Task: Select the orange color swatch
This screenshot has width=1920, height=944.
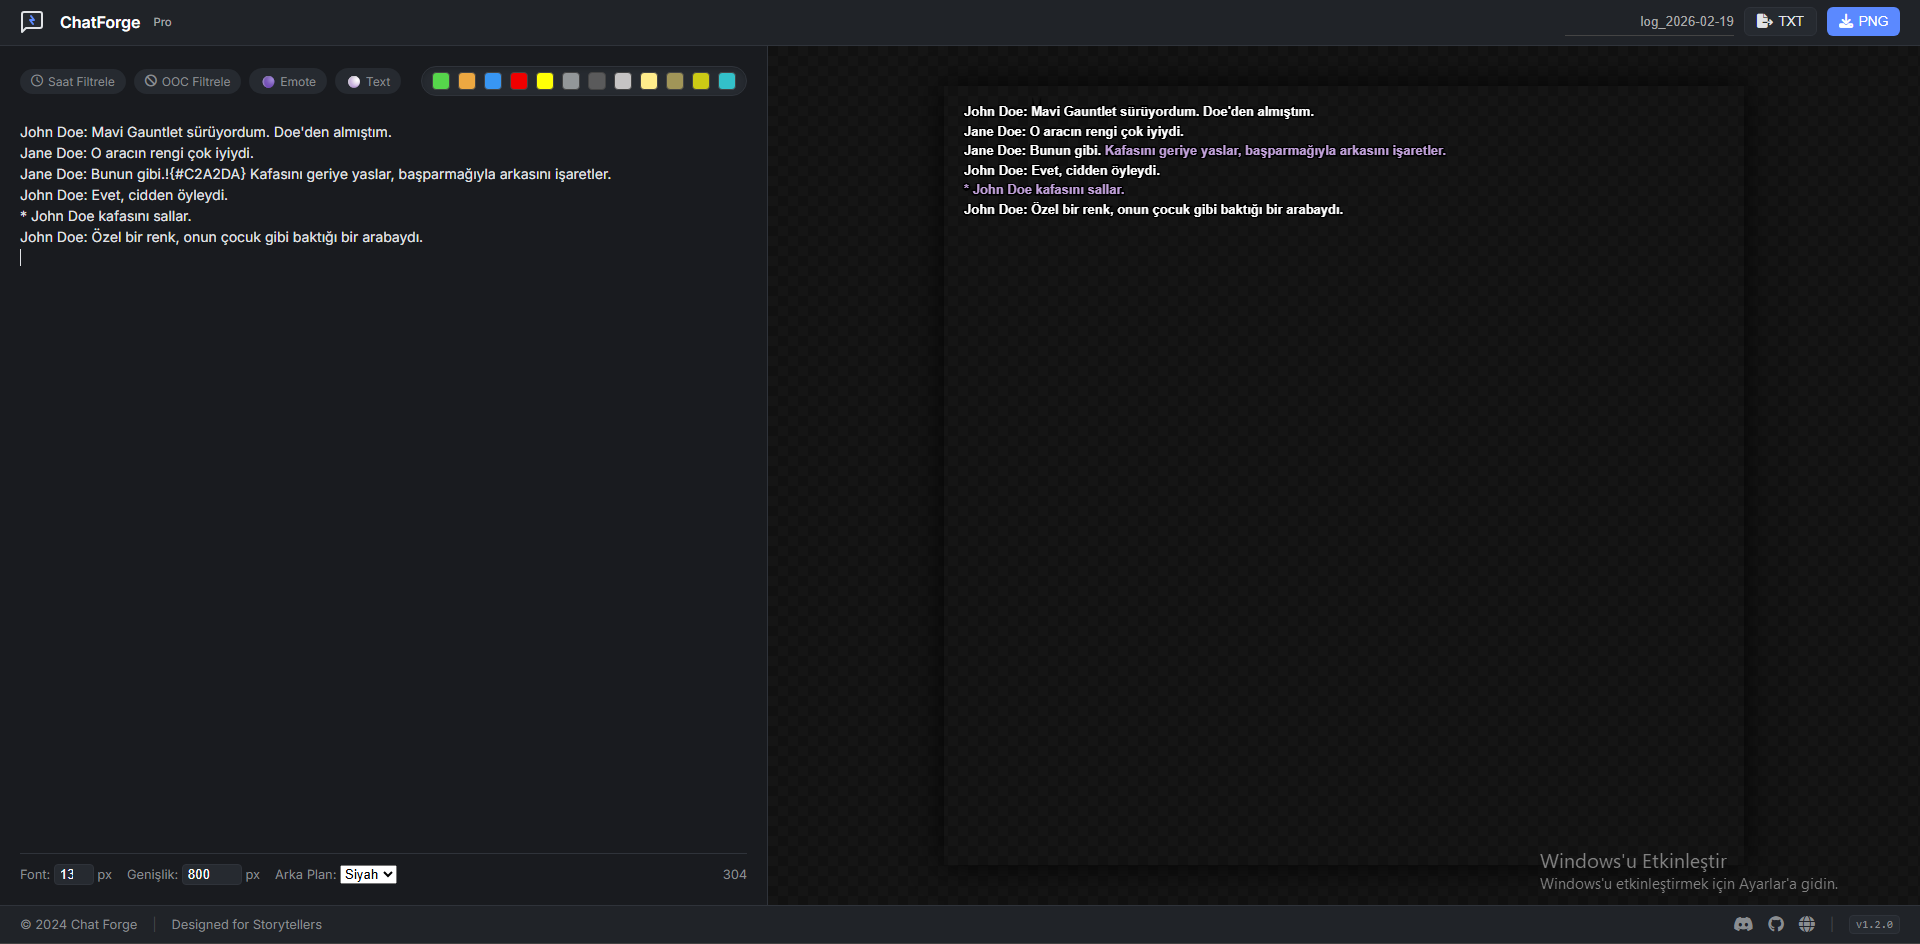Action: 467,81
